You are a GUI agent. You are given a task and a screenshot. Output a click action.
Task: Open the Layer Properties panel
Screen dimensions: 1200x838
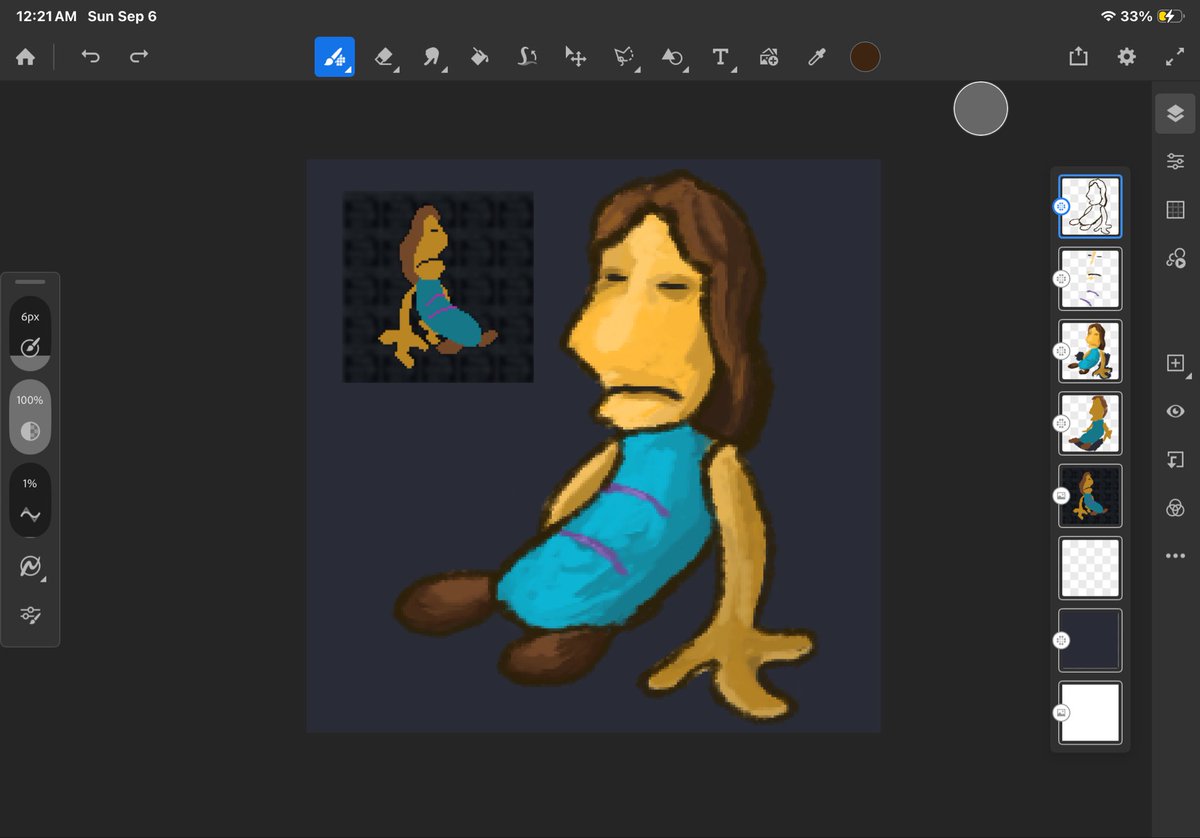1175,161
